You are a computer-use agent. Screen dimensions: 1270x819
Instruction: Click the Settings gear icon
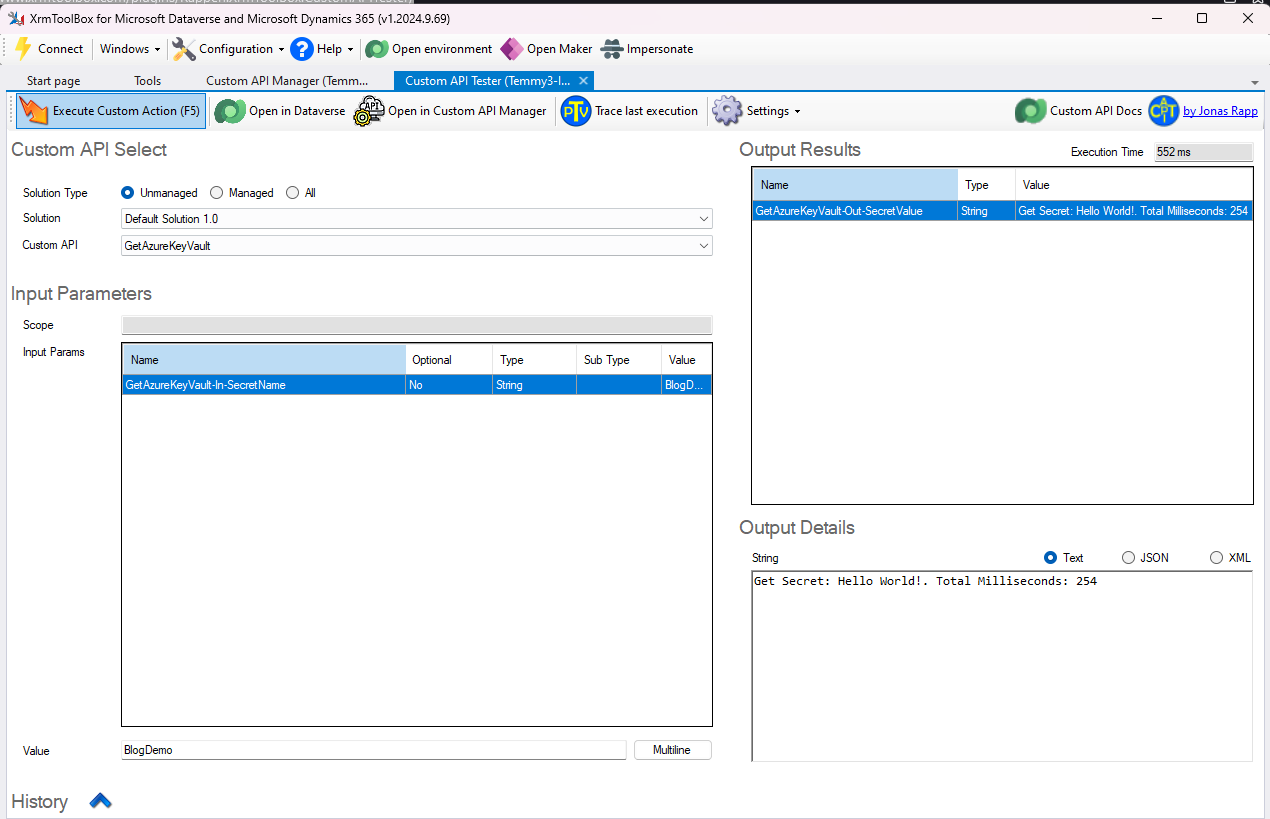[727, 111]
